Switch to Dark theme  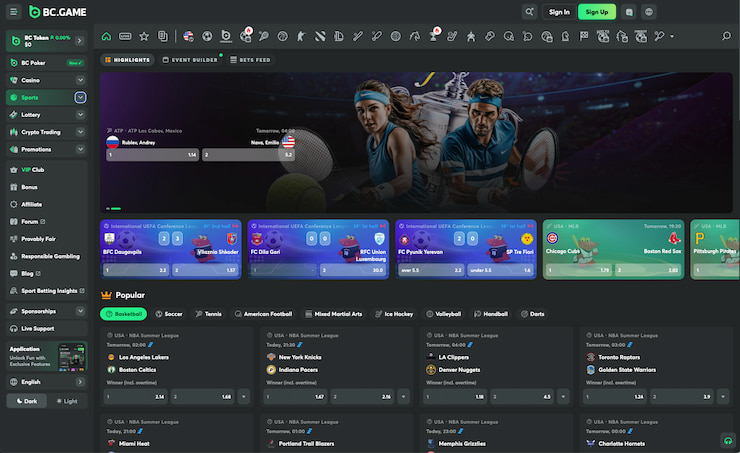pyautogui.click(x=27, y=401)
